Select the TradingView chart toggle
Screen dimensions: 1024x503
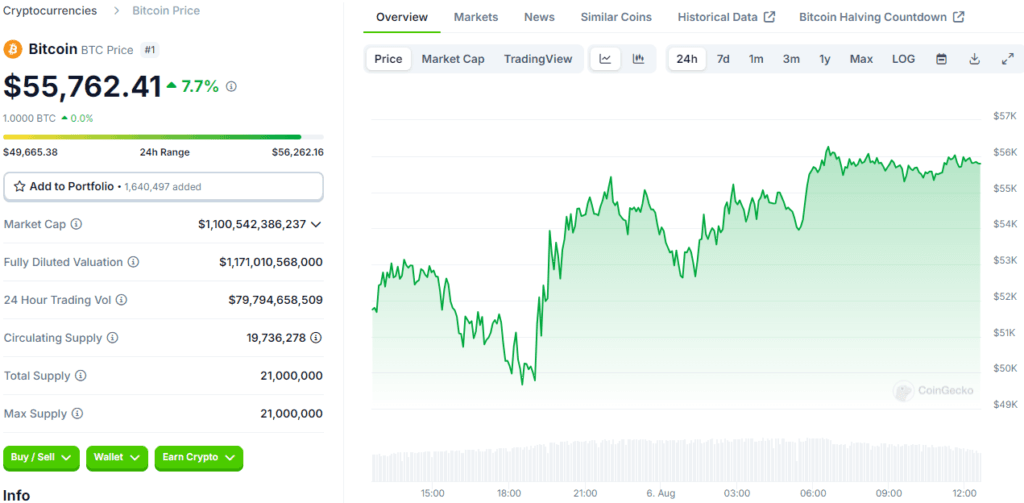click(x=538, y=59)
